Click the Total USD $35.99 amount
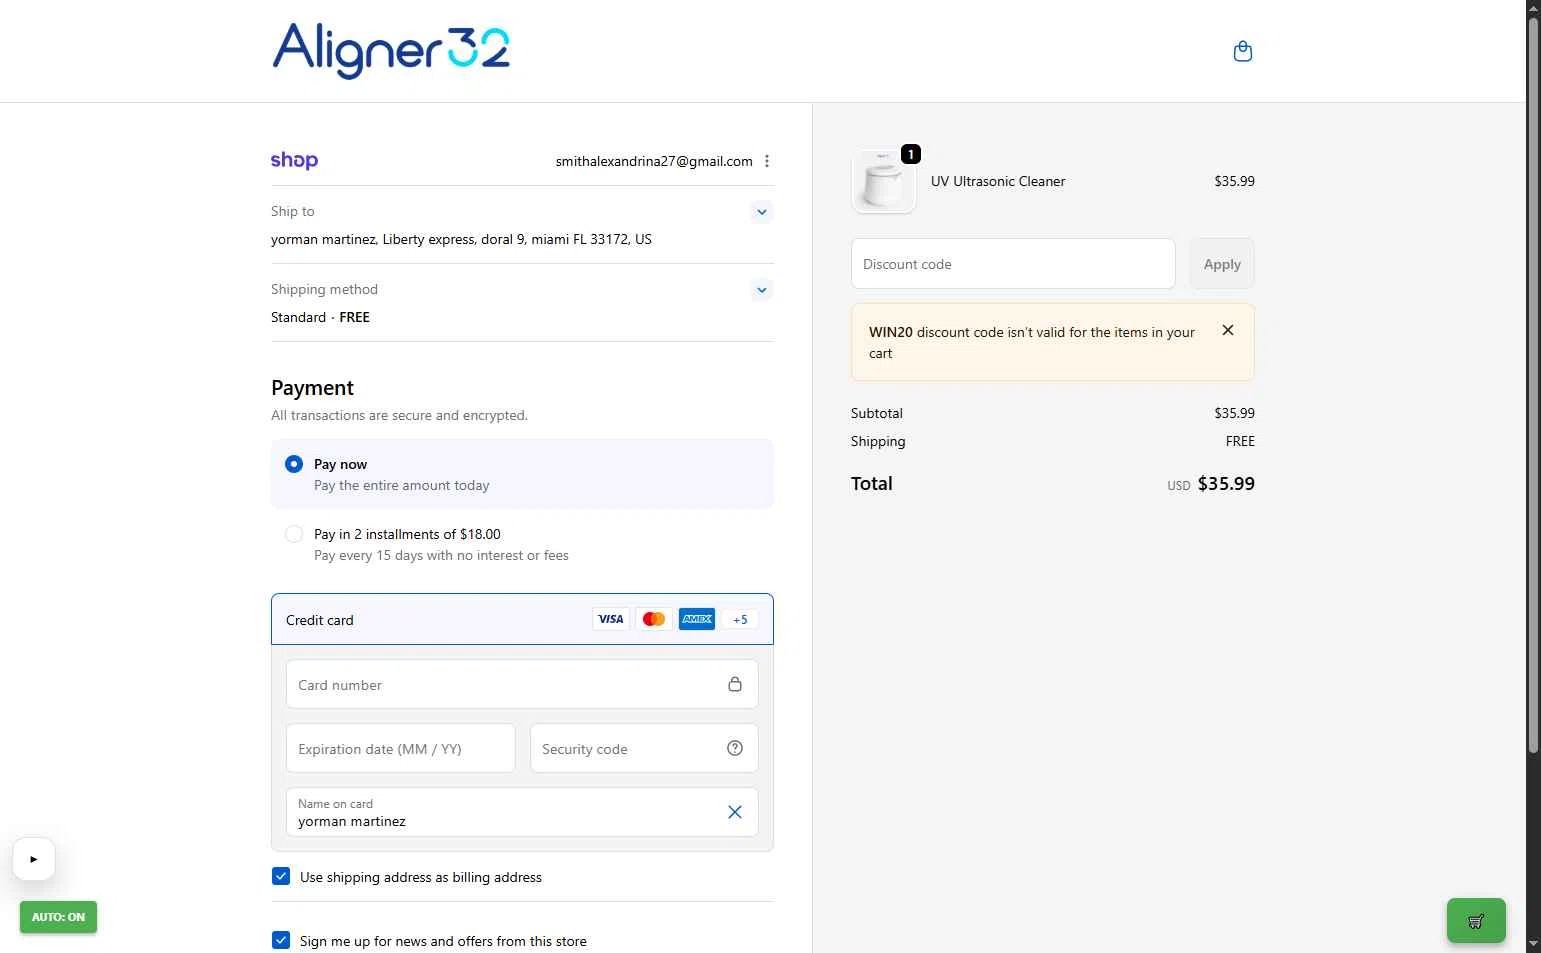Image resolution: width=1541 pixels, height=953 pixels. pos(1211,484)
